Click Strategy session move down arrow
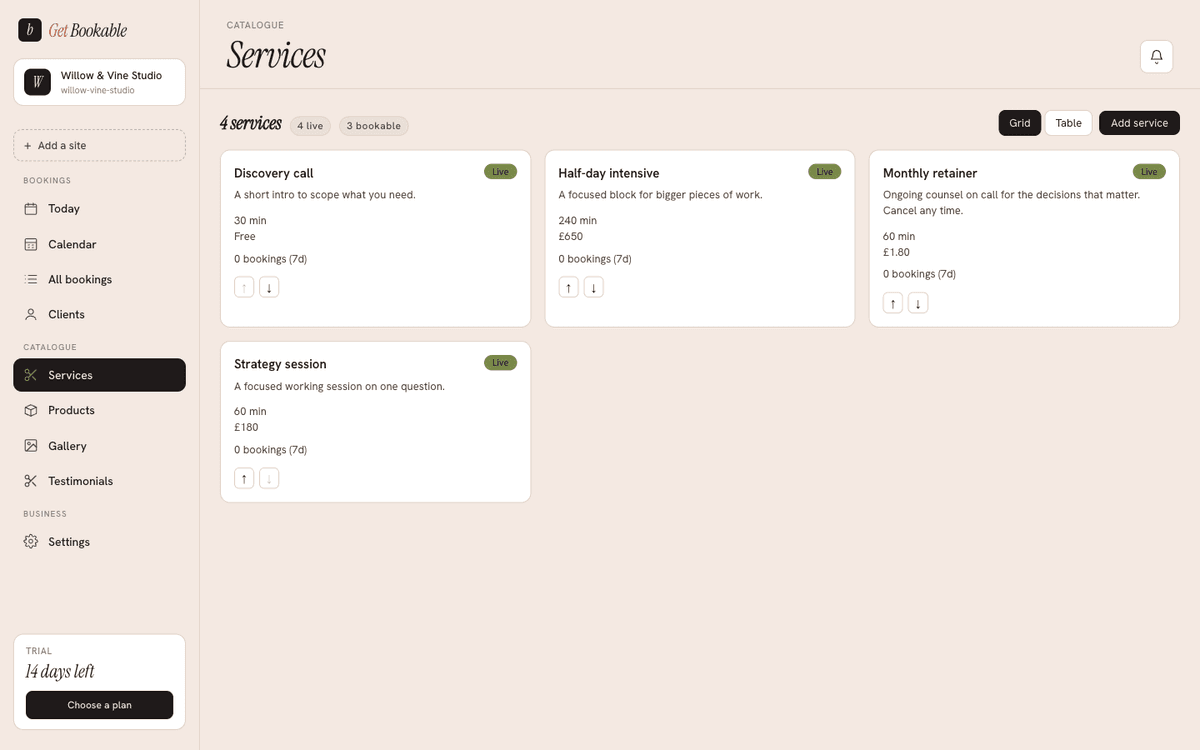This screenshot has height=750, width=1200. (269, 478)
